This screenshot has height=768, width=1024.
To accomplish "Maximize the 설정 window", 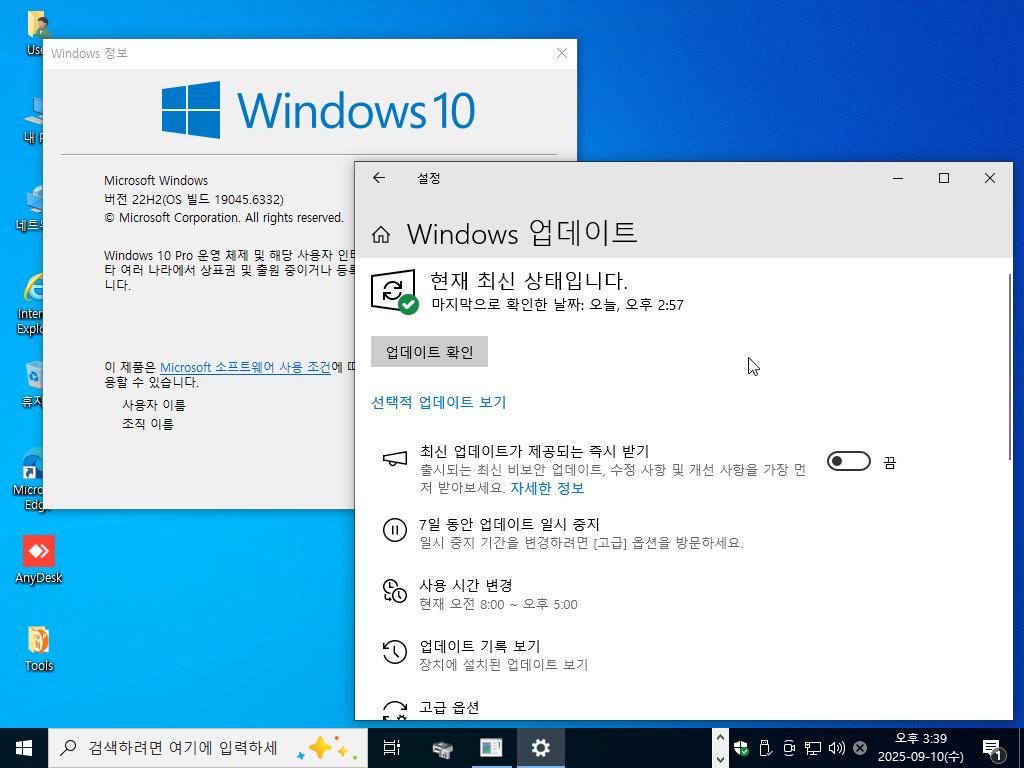I will 944,178.
